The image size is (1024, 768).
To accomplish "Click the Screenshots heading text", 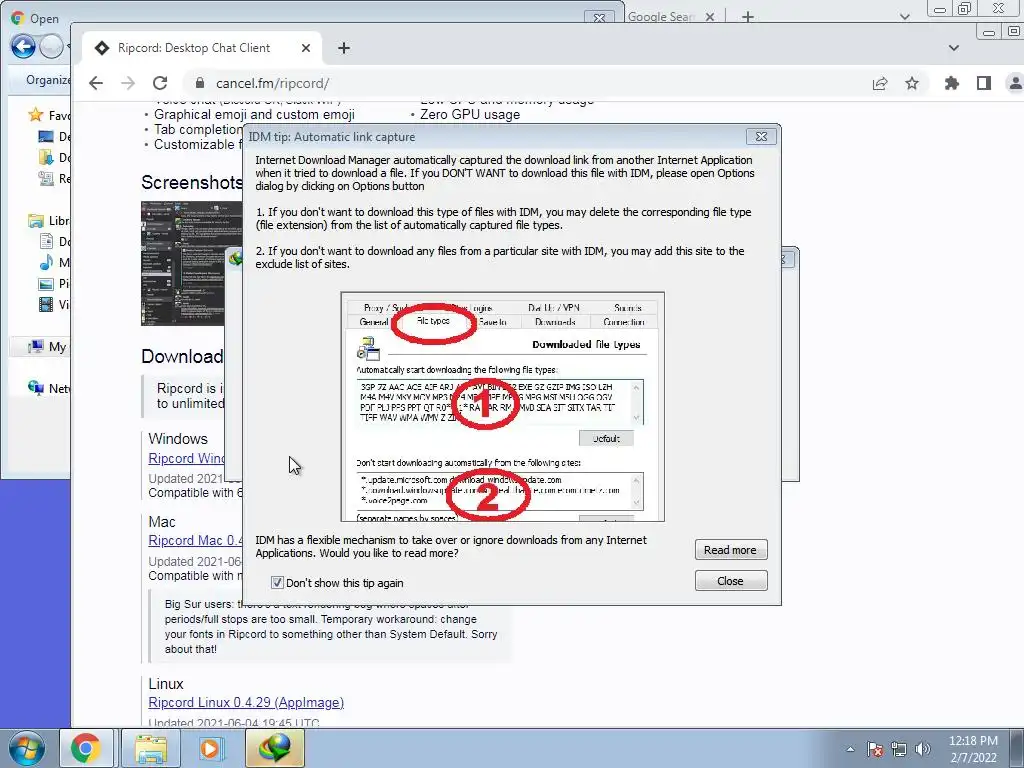I will pyautogui.click(x=192, y=182).
